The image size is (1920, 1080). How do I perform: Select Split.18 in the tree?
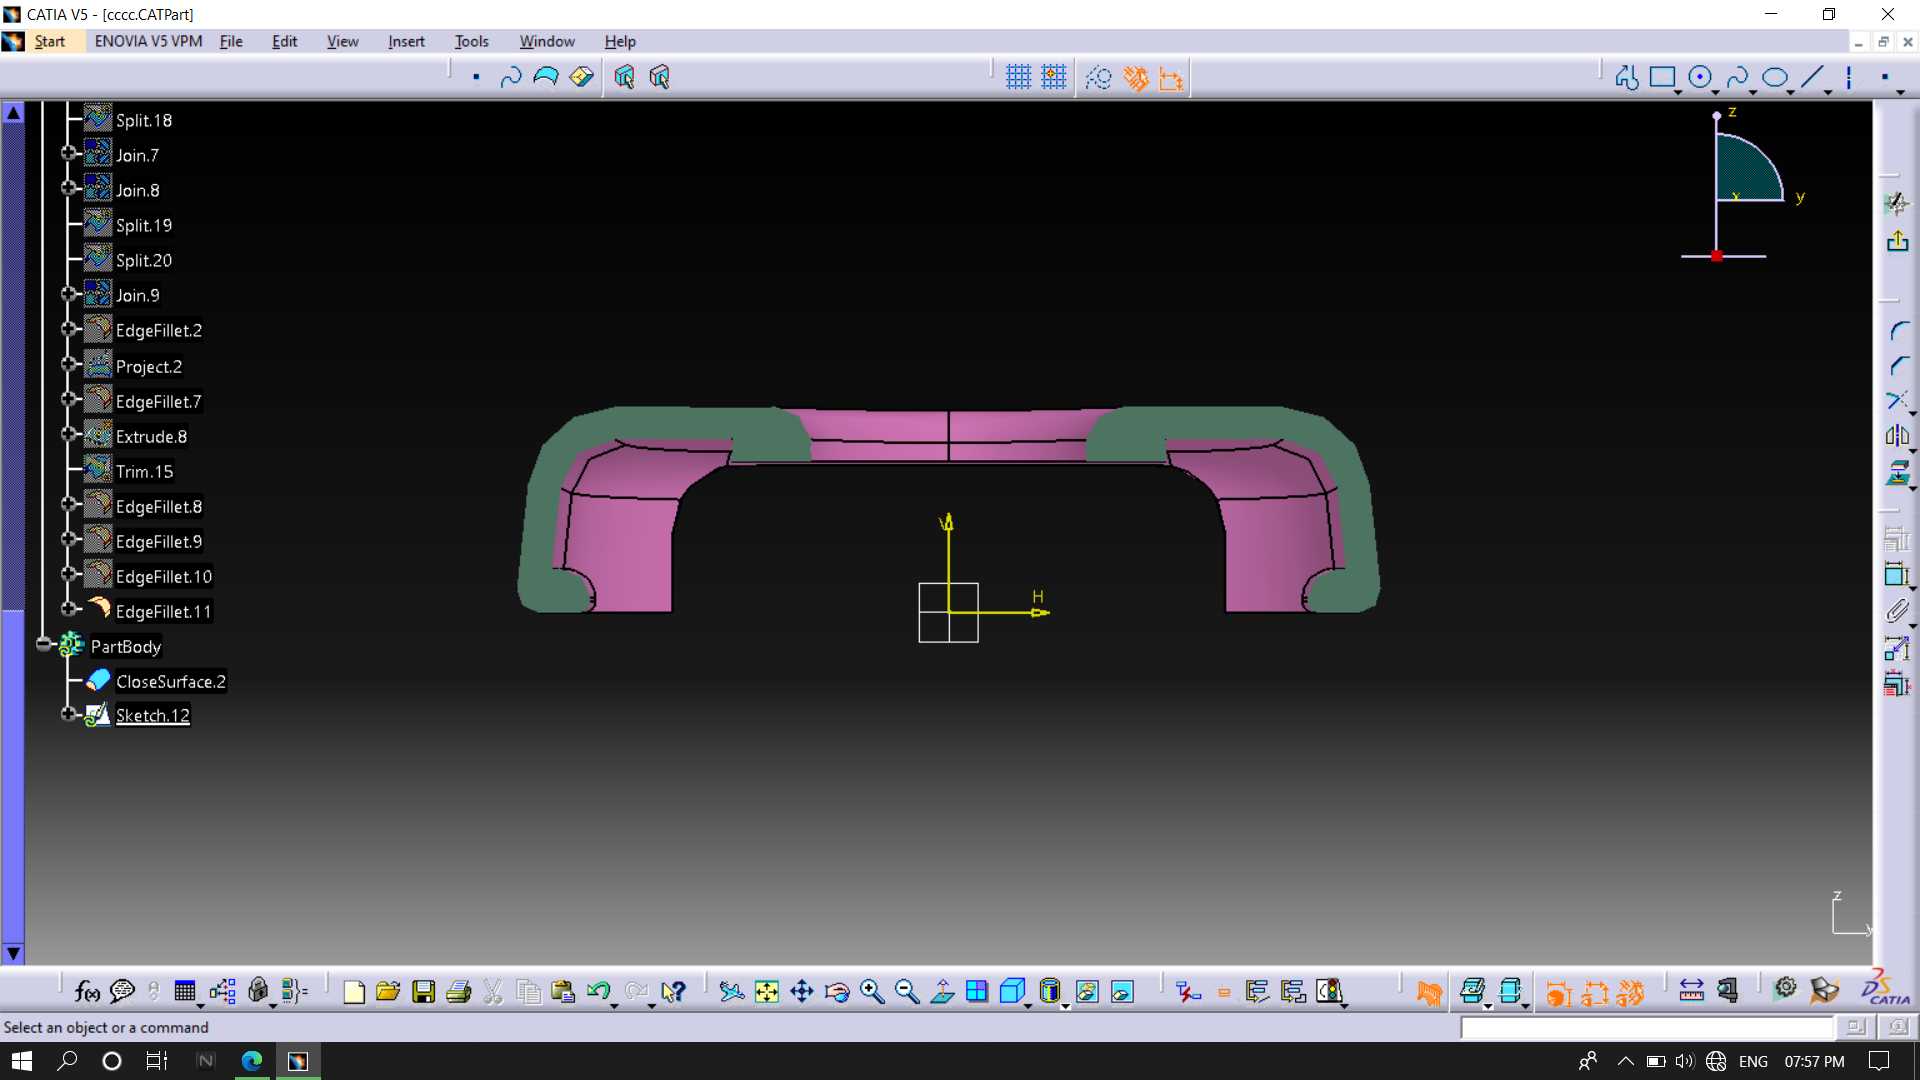pyautogui.click(x=144, y=120)
